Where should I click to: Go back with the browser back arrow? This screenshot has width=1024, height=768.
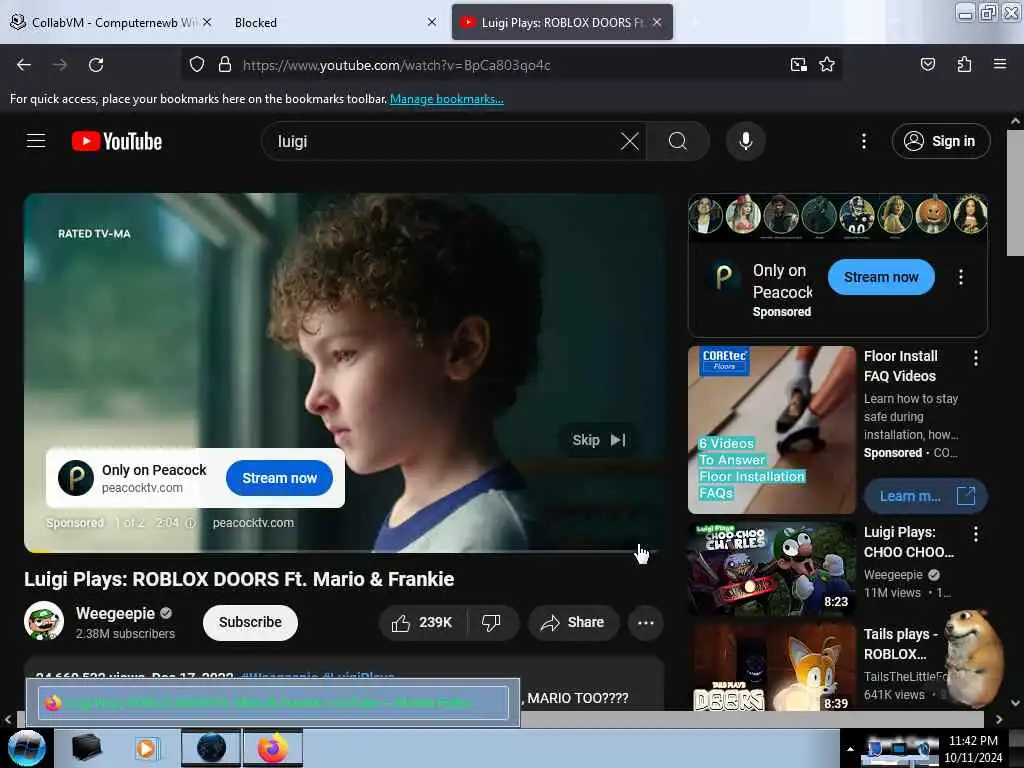click(24, 65)
